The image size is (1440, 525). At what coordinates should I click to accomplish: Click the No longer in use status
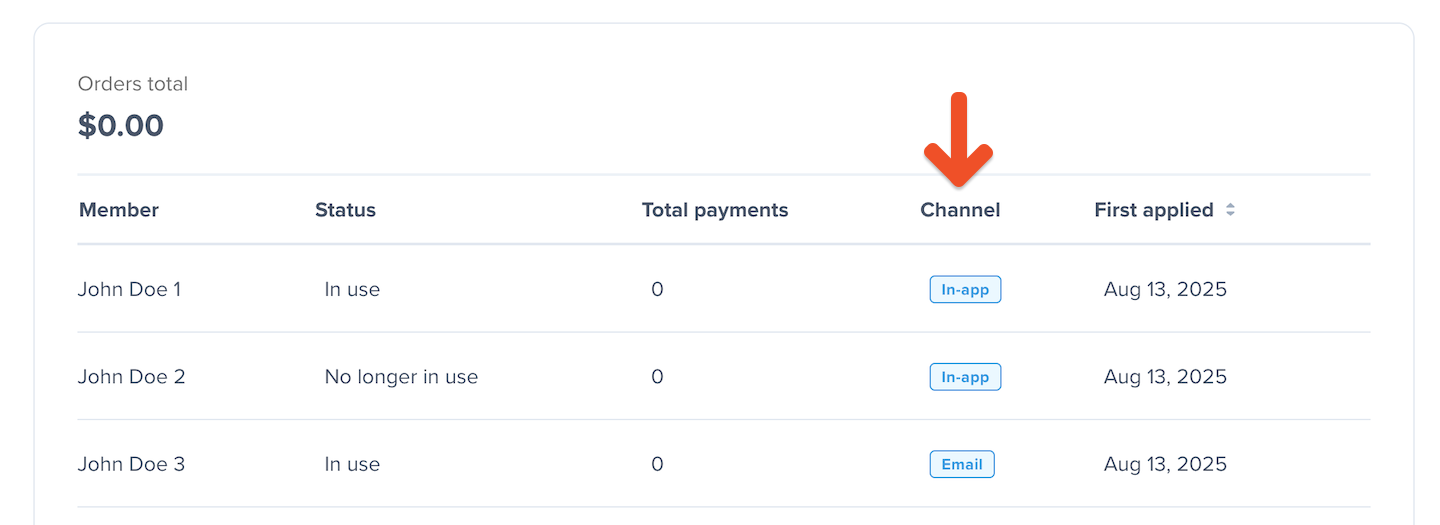pyautogui.click(x=401, y=377)
